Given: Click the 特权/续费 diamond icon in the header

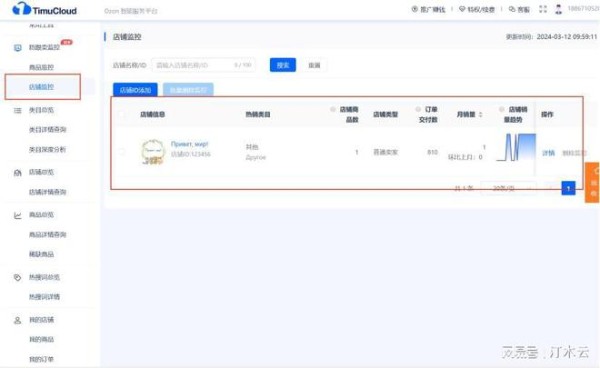Looking at the screenshot, I should point(462,9).
